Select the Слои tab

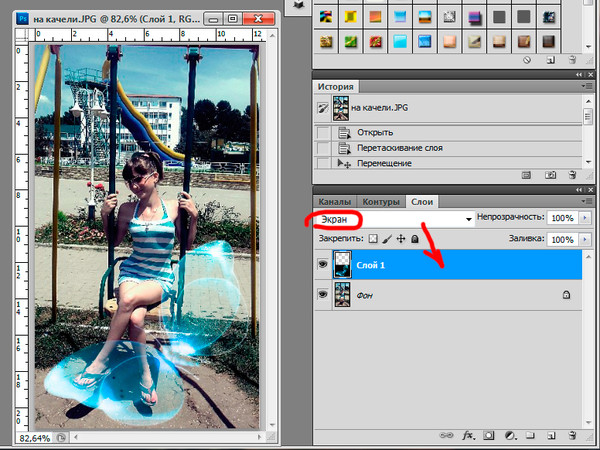pyautogui.click(x=422, y=202)
